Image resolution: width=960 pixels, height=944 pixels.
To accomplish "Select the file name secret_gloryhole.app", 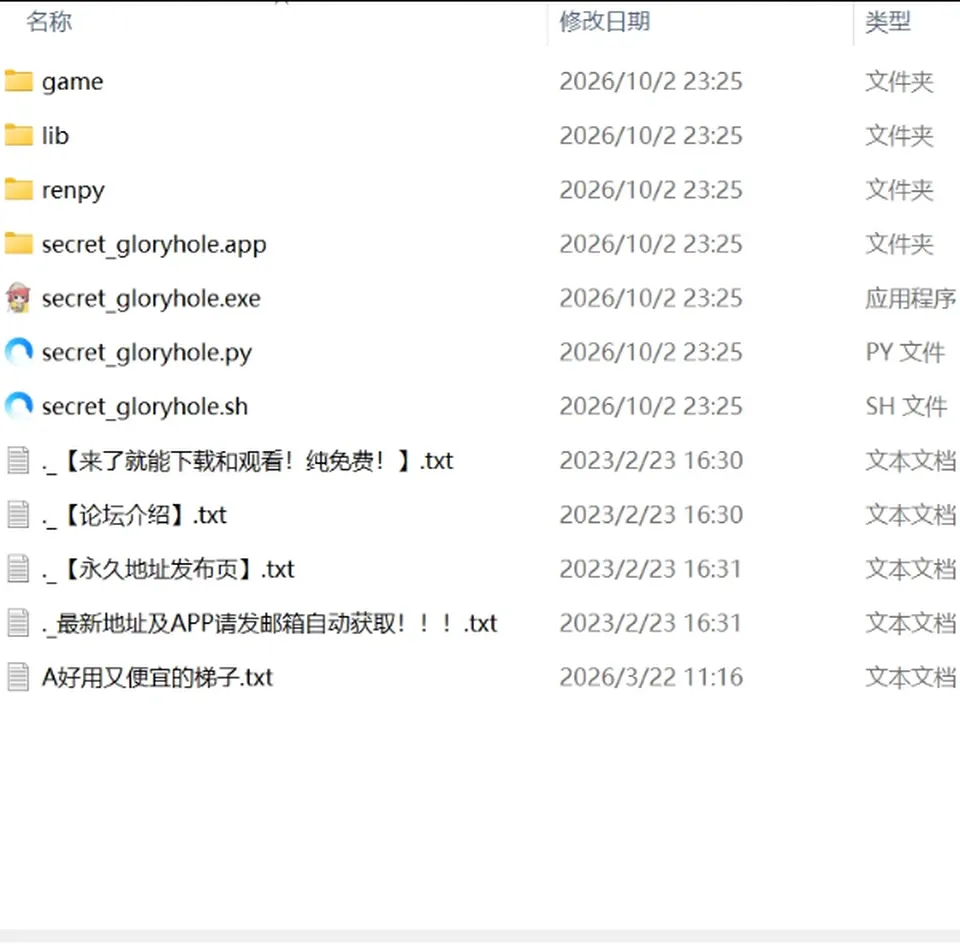I will coord(154,245).
